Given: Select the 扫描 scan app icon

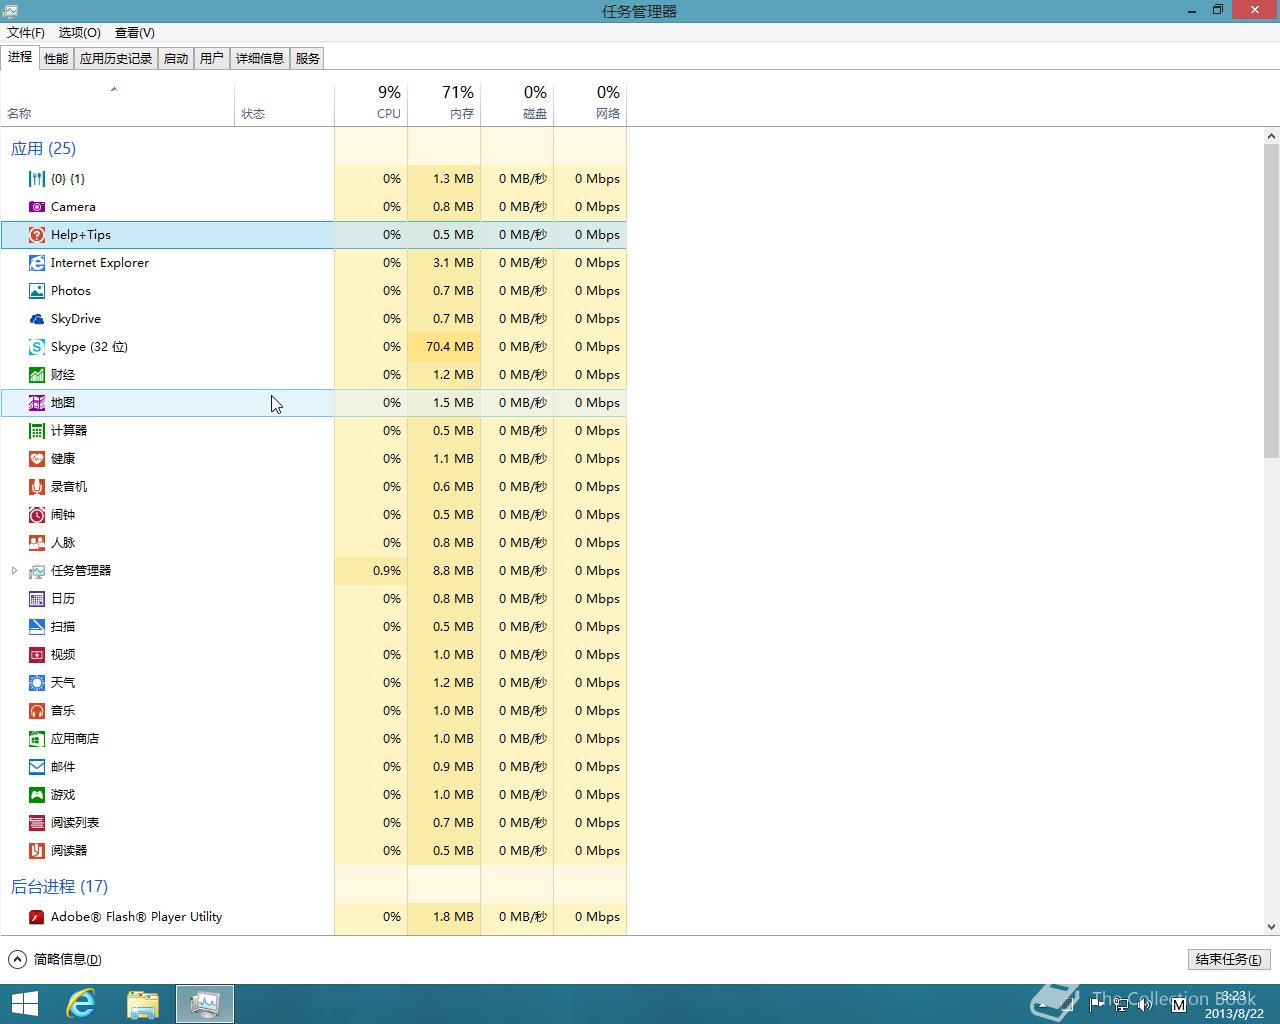Looking at the screenshot, I should [x=37, y=627].
